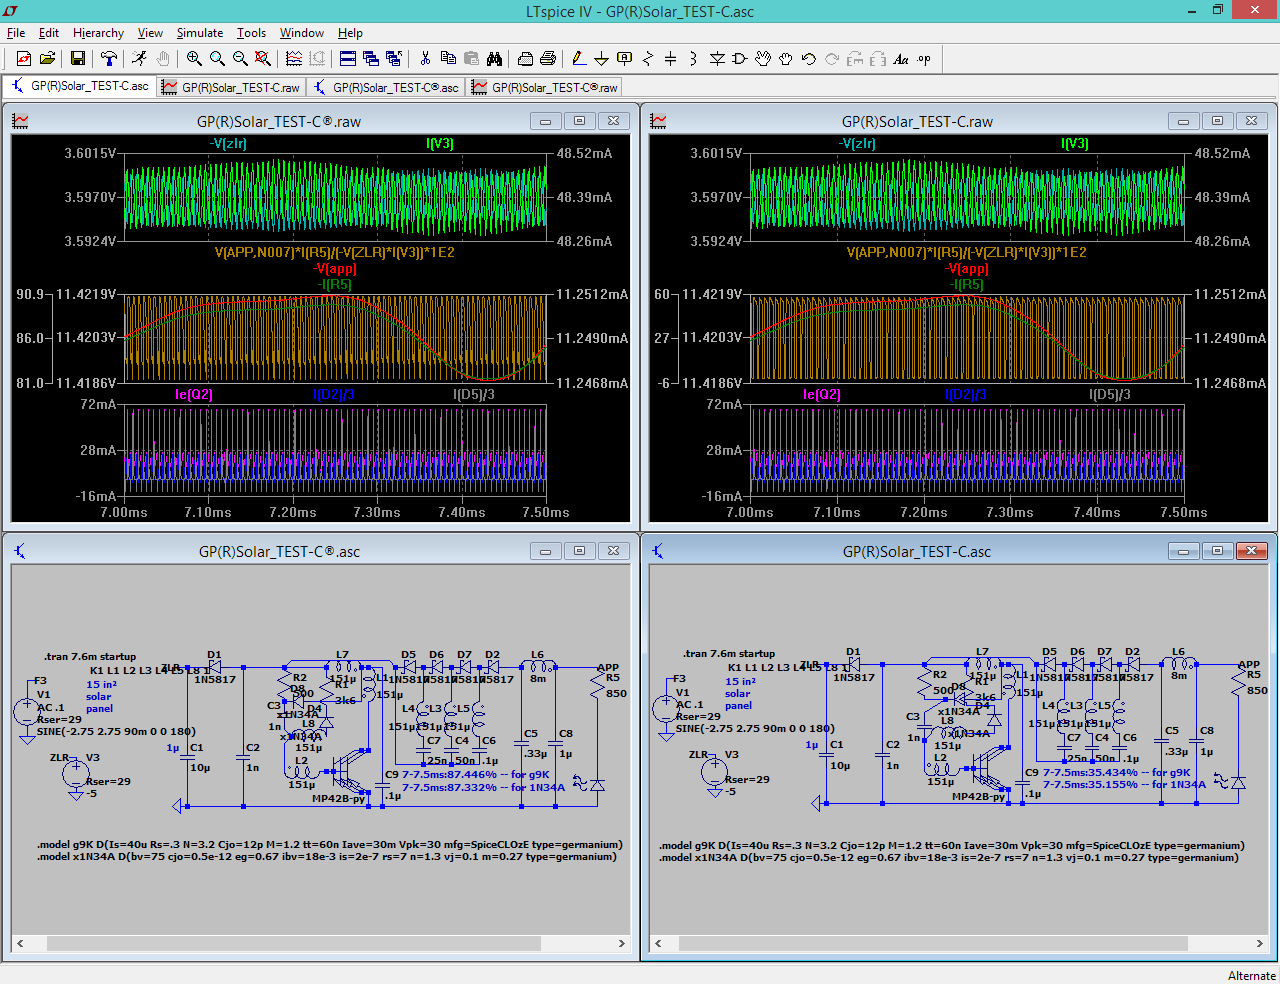The width and height of the screenshot is (1280, 984).
Task: Close the GP(R)Solar_TEST-C.asc schematic window
Action: pos(1251,551)
